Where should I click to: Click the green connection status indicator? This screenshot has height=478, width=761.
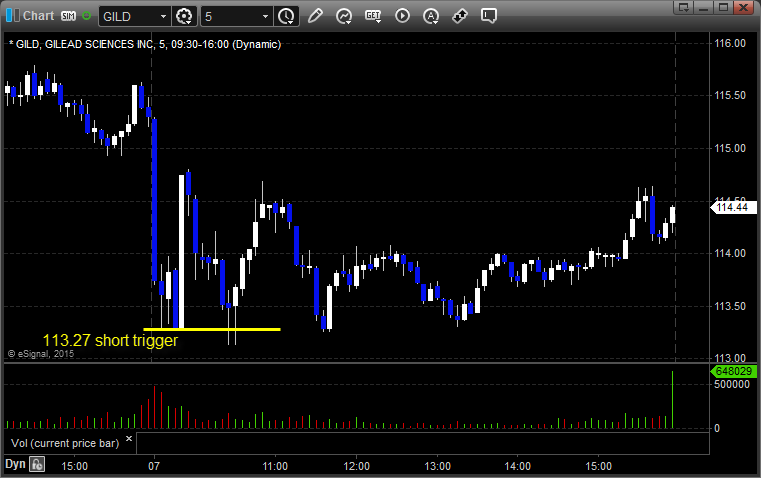pos(87,16)
